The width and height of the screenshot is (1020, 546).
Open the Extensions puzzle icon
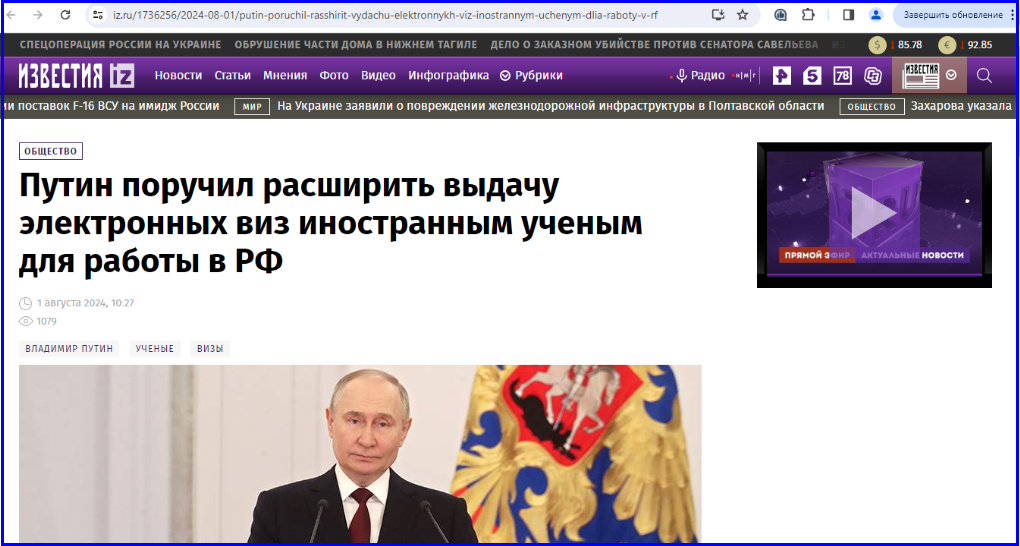(808, 15)
